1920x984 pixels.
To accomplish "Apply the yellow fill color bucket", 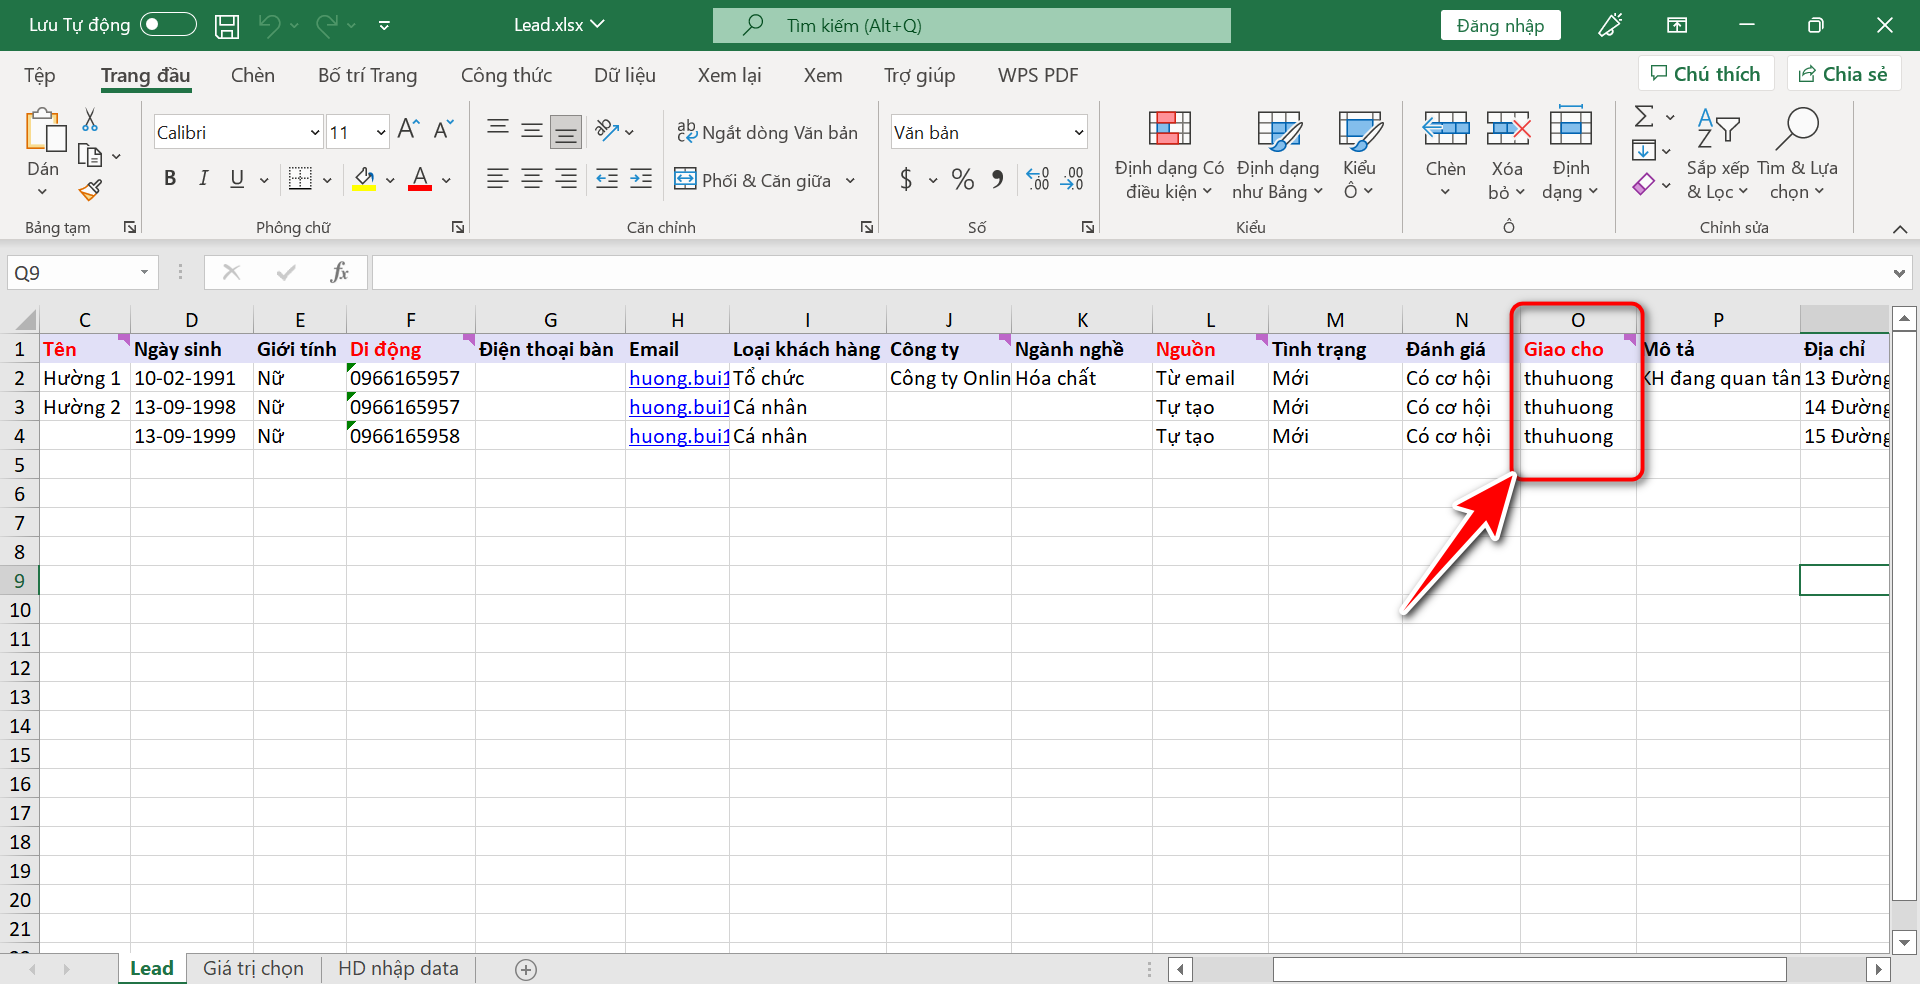I will click(364, 179).
